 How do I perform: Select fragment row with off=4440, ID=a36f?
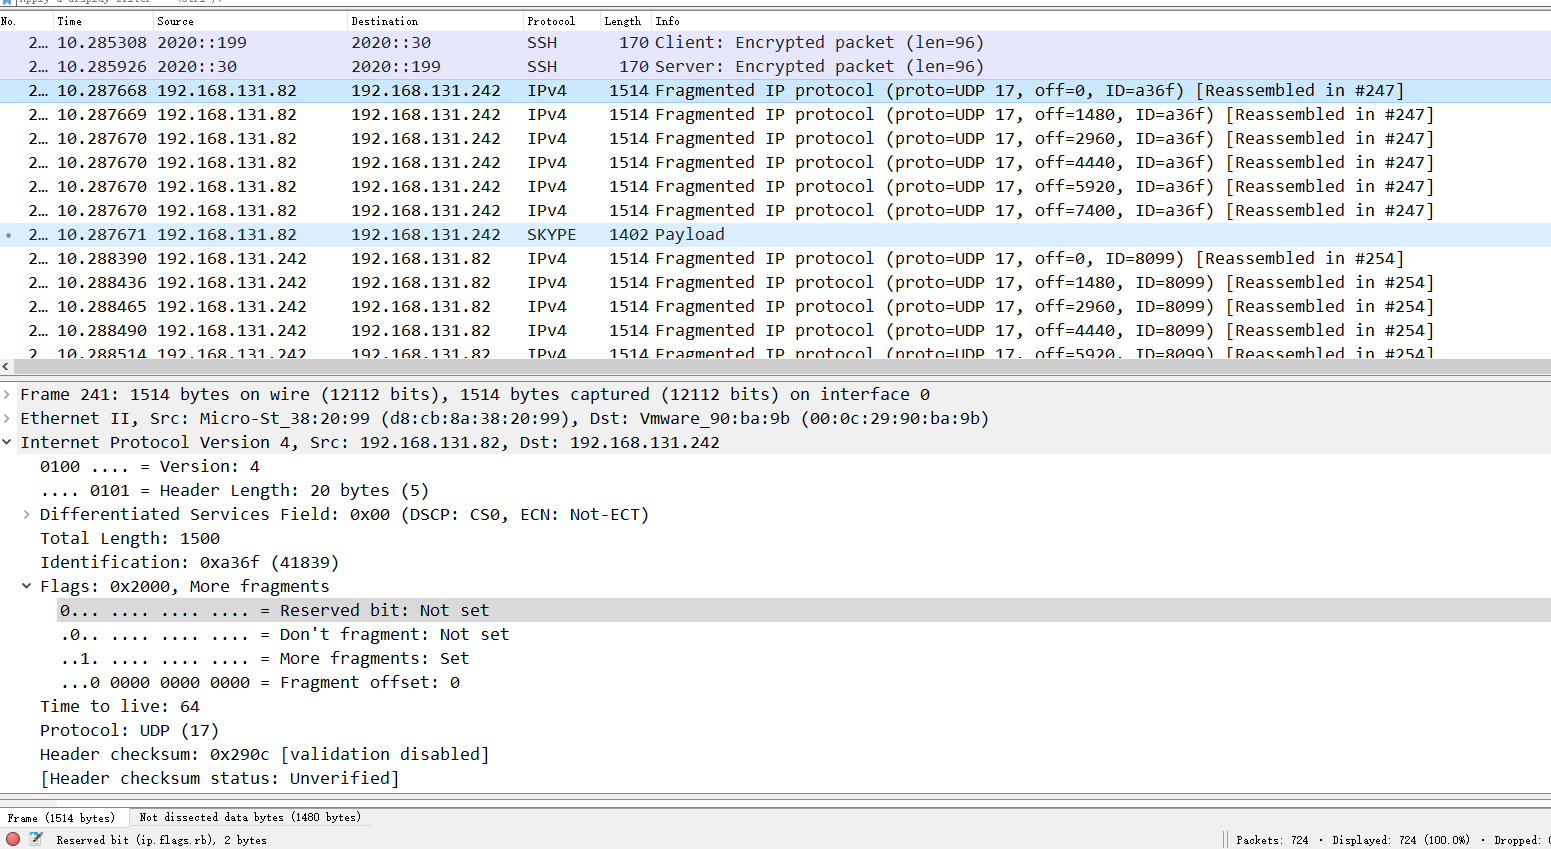775,162
